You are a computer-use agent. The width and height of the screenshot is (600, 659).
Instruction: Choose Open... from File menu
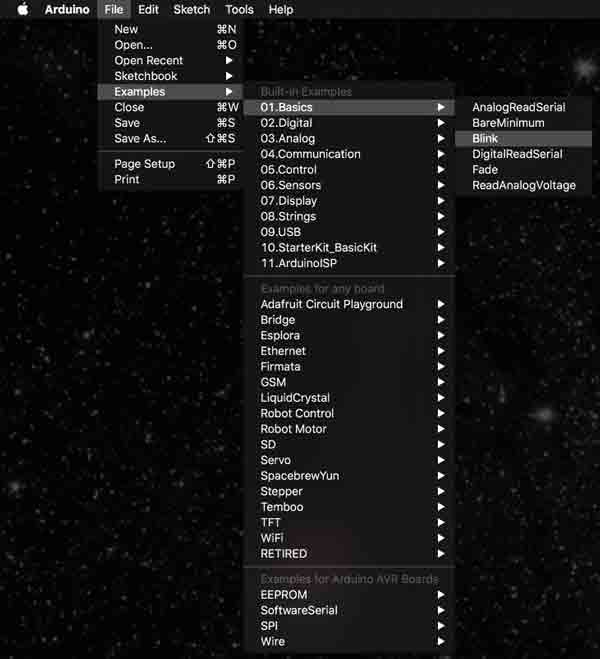[170, 45]
